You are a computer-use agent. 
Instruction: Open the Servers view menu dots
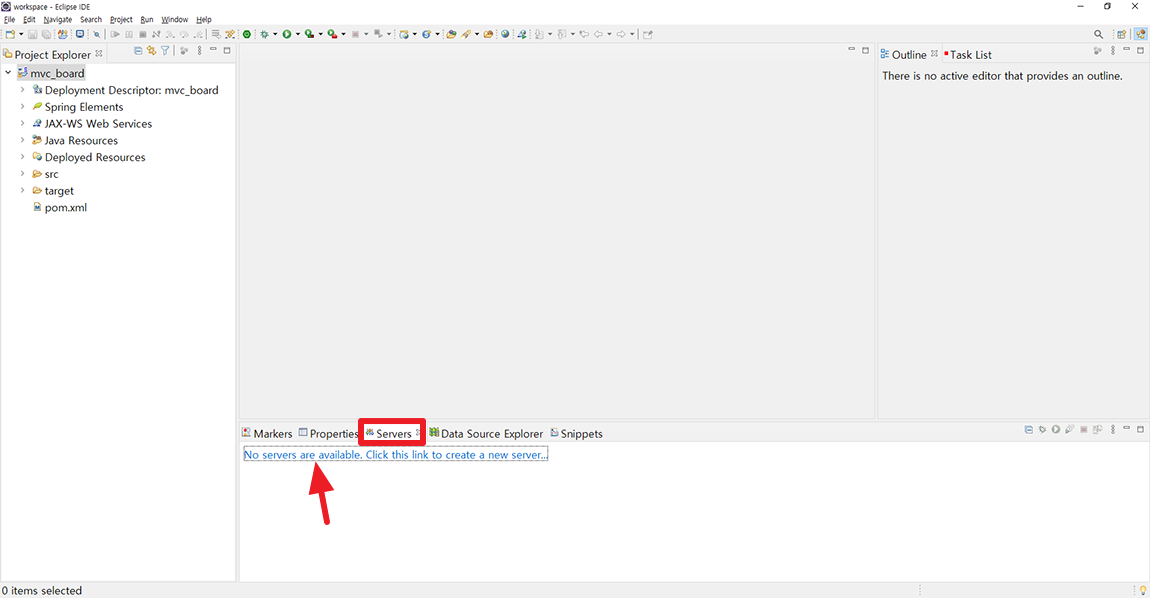pyautogui.click(x=1113, y=429)
